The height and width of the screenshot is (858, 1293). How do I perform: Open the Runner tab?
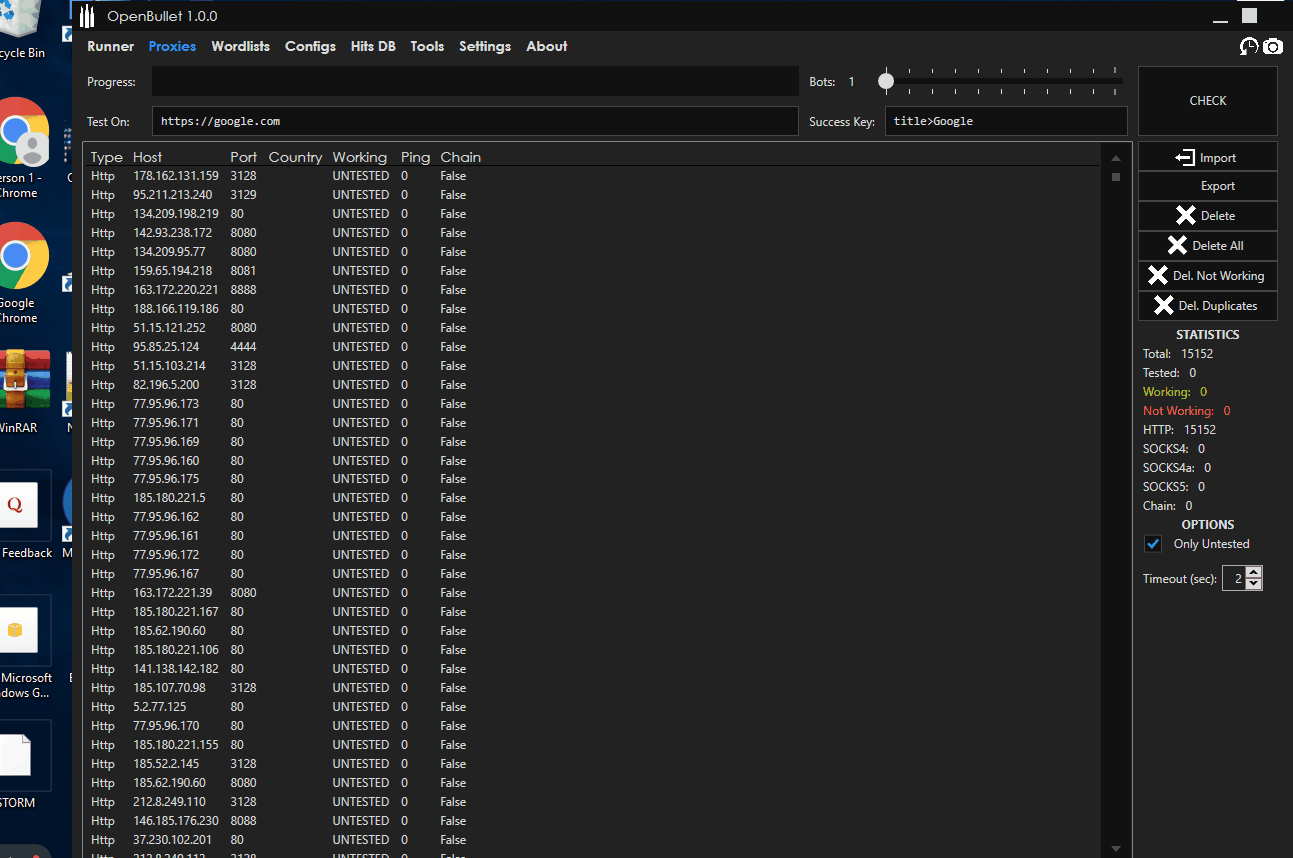[110, 46]
